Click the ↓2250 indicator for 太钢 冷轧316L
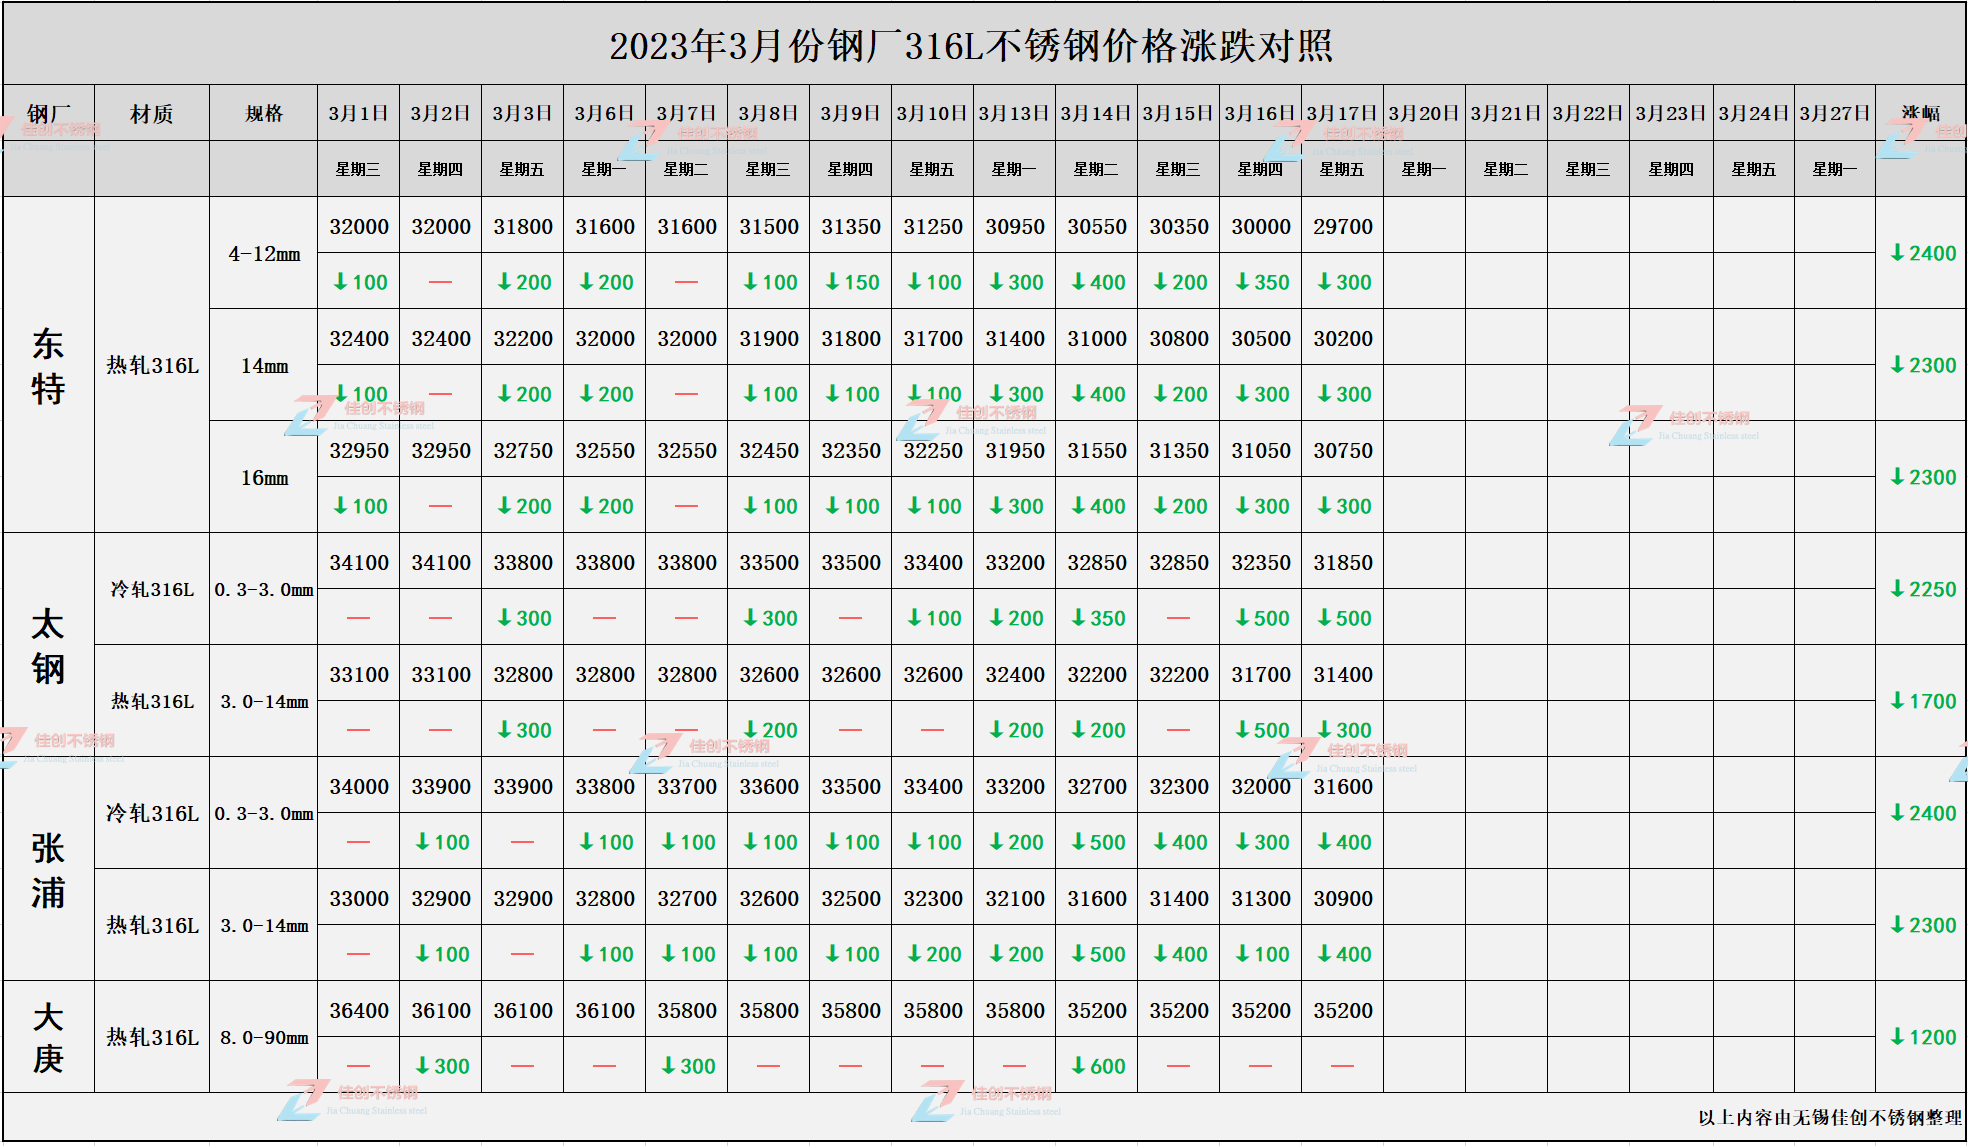The height and width of the screenshot is (1146, 1968). [x=1921, y=590]
